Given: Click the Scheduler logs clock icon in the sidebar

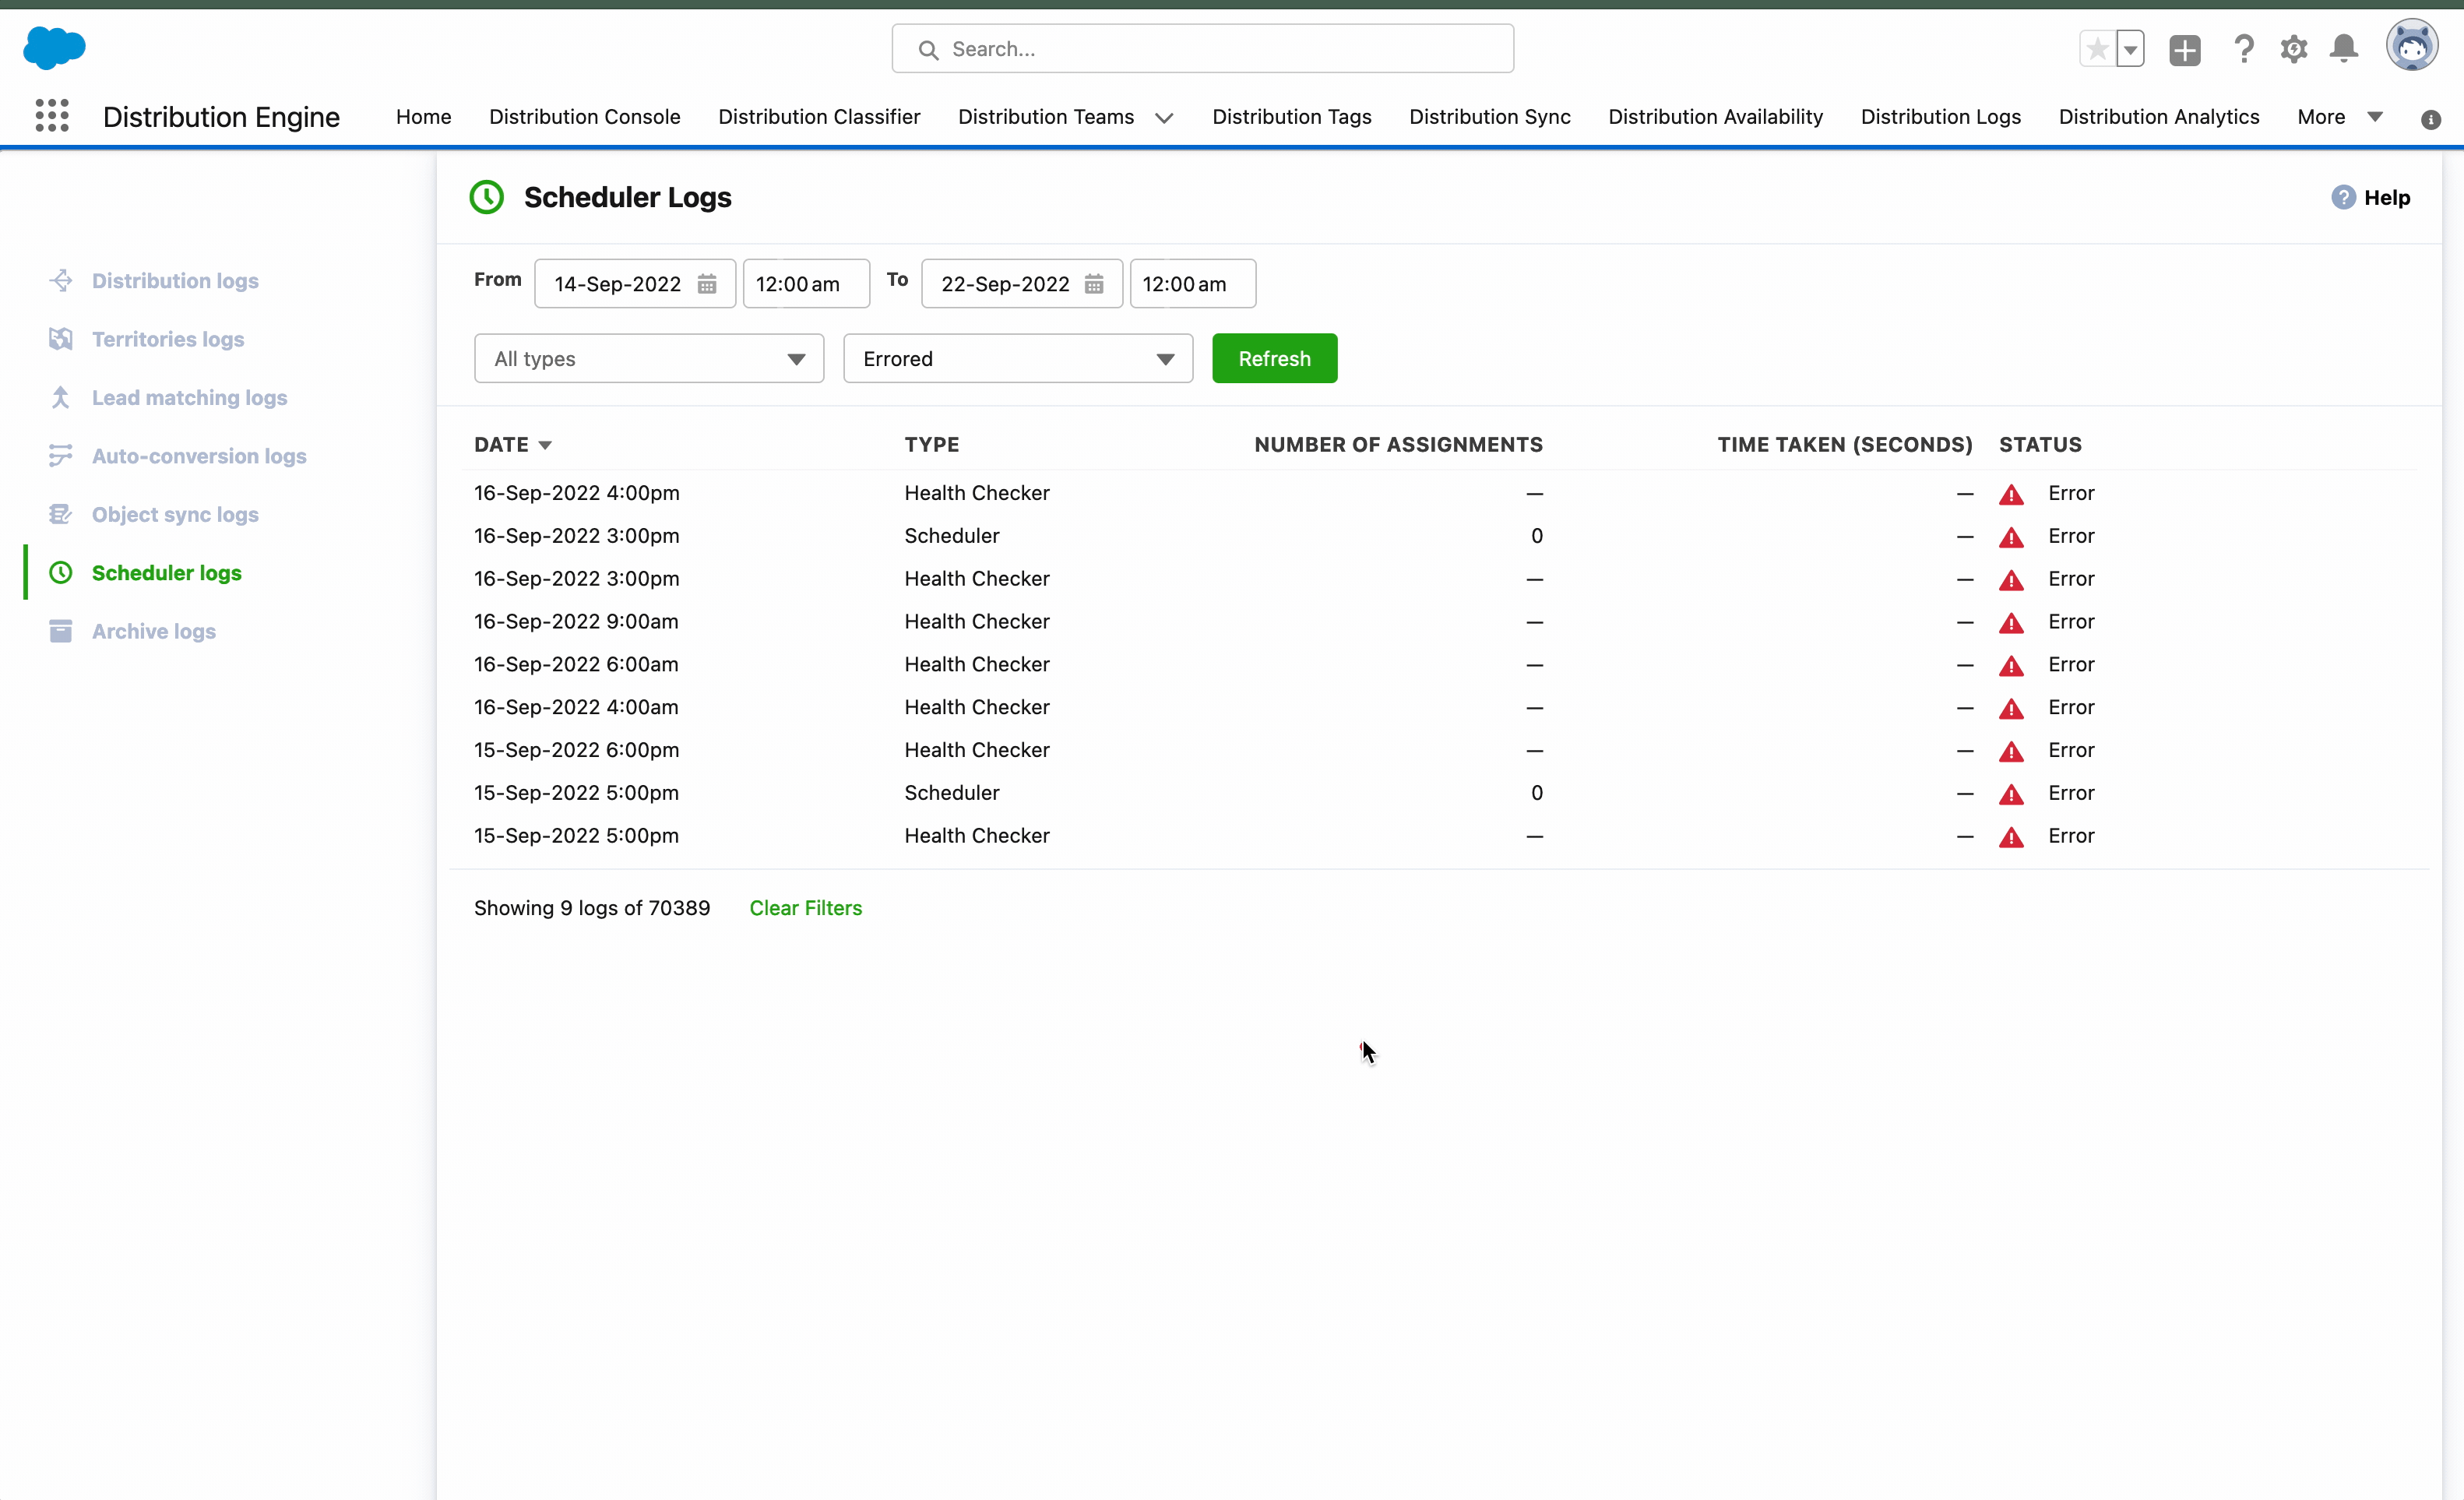Looking at the screenshot, I should click(x=61, y=573).
